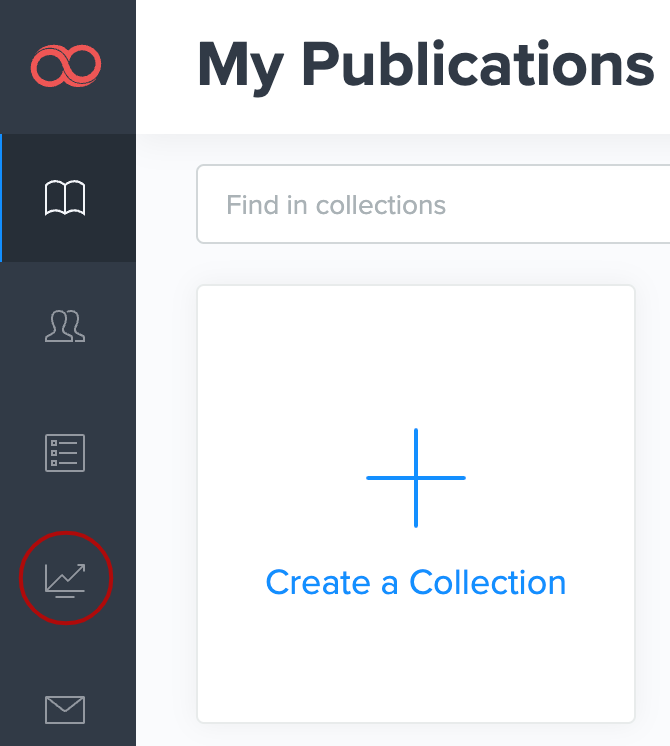View statistics via the circled graph icon

tap(66, 579)
